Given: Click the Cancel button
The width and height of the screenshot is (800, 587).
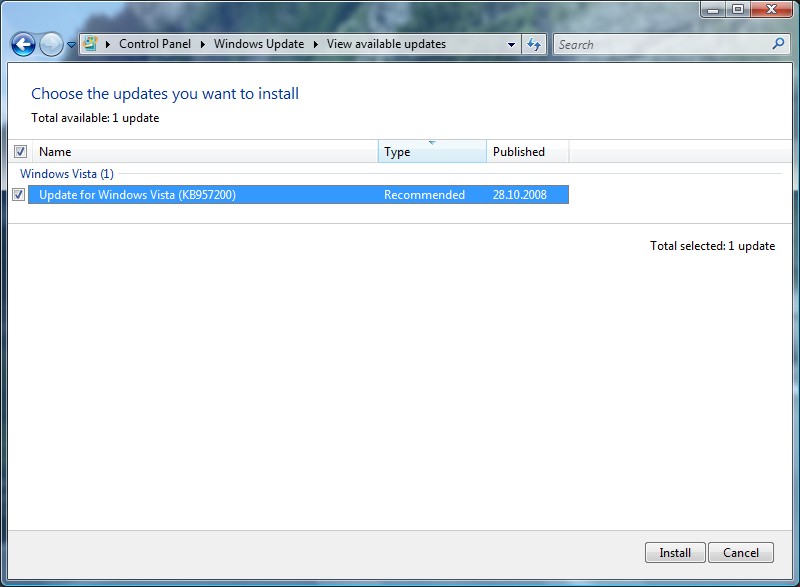Looking at the screenshot, I should tap(741, 553).
